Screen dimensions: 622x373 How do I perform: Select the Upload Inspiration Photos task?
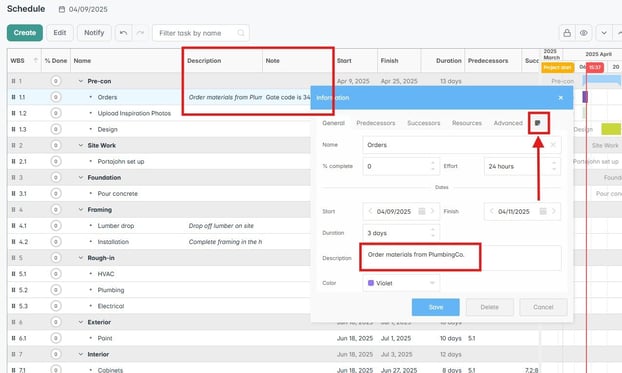(x=134, y=113)
